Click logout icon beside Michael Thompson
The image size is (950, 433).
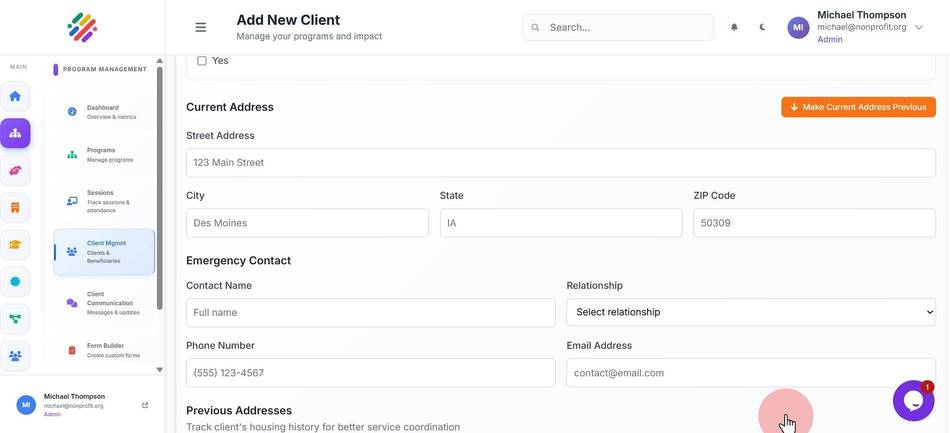pos(145,405)
